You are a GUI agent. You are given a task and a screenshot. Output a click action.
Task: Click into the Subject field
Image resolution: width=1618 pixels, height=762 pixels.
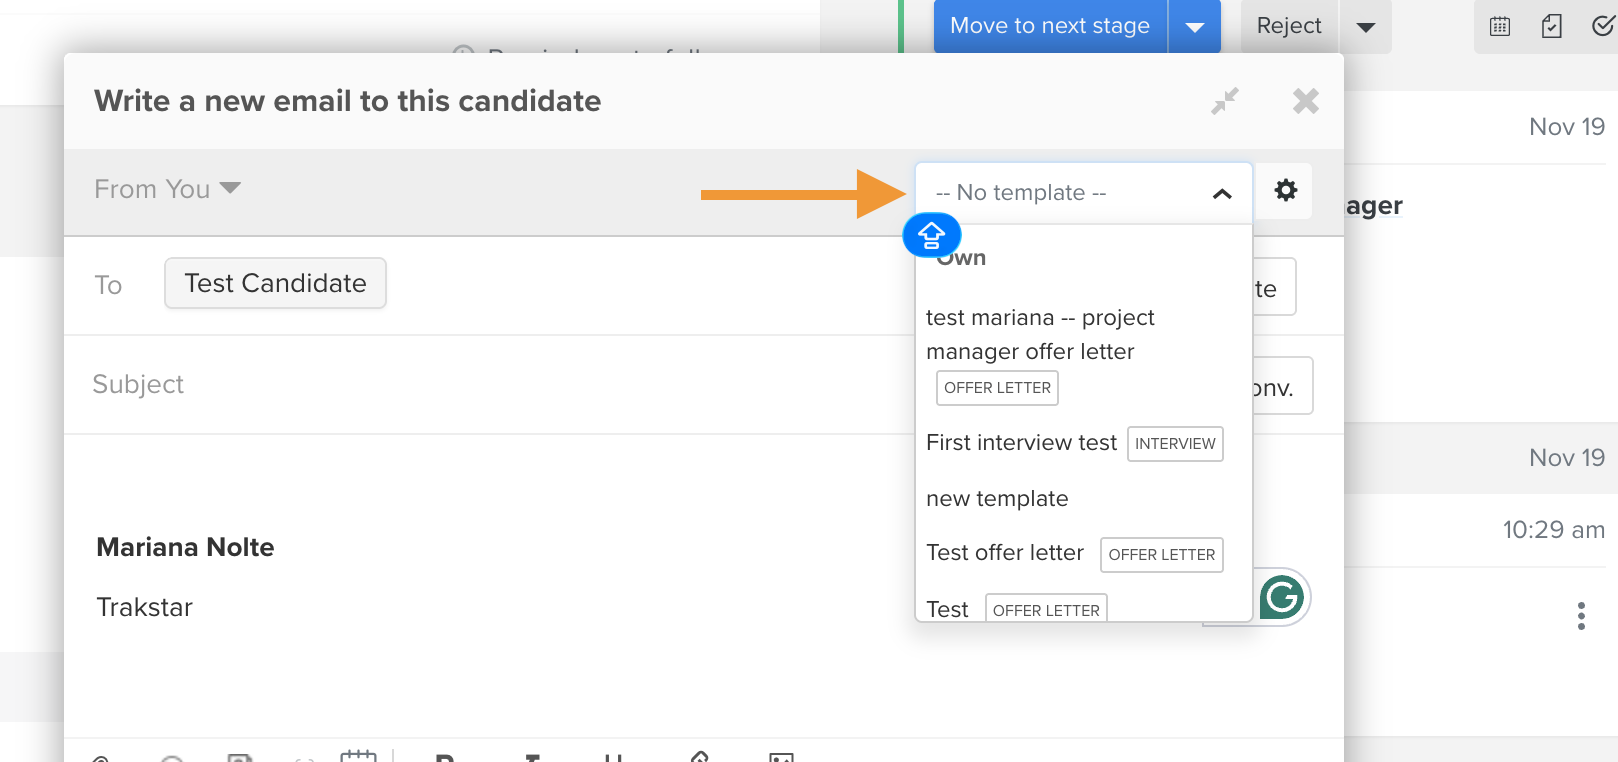[x=490, y=384]
